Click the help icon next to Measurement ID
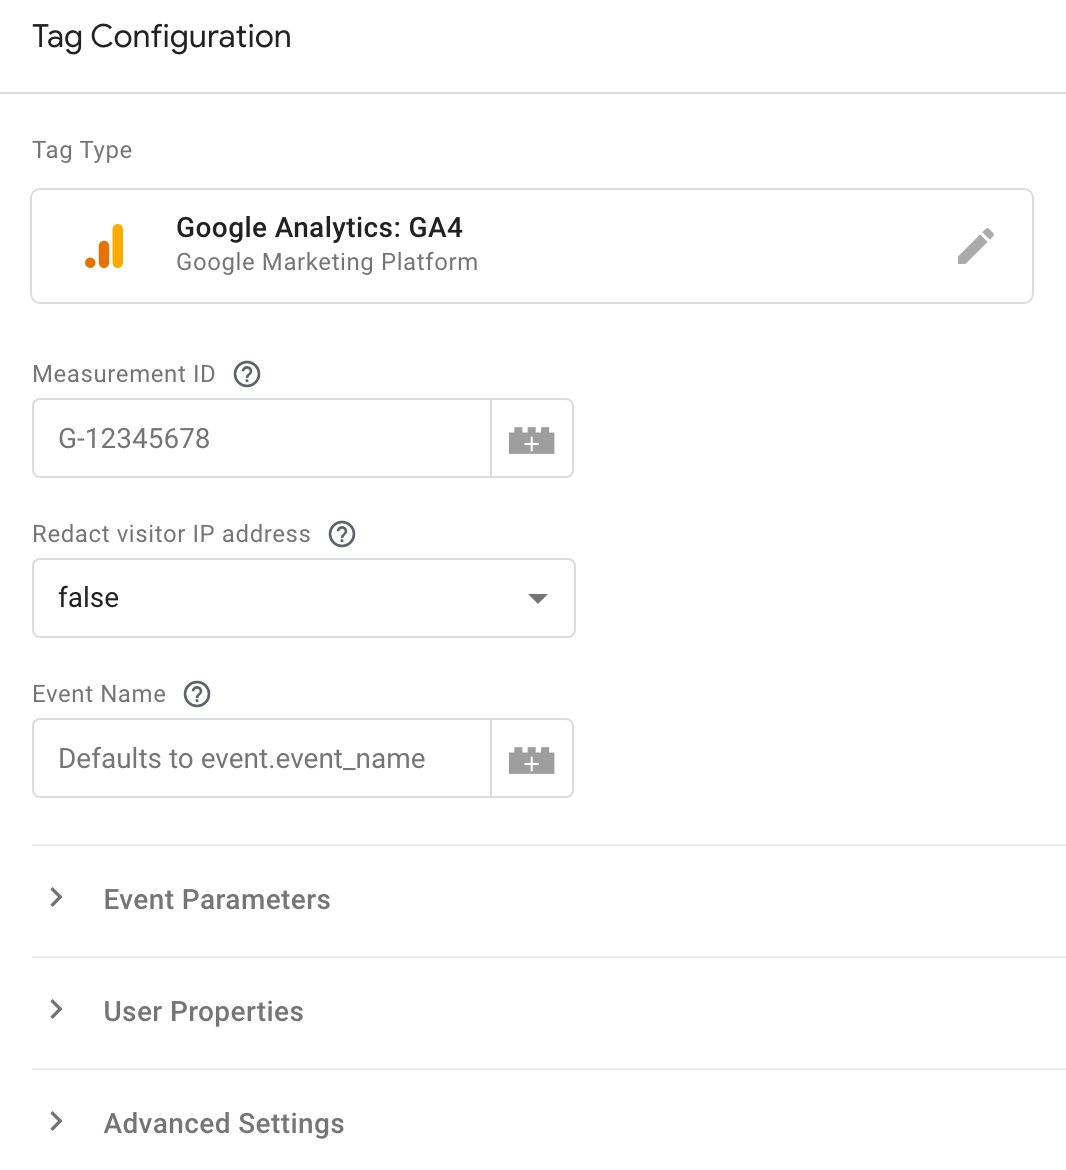Screen dimensions: 1066x1170 point(247,374)
